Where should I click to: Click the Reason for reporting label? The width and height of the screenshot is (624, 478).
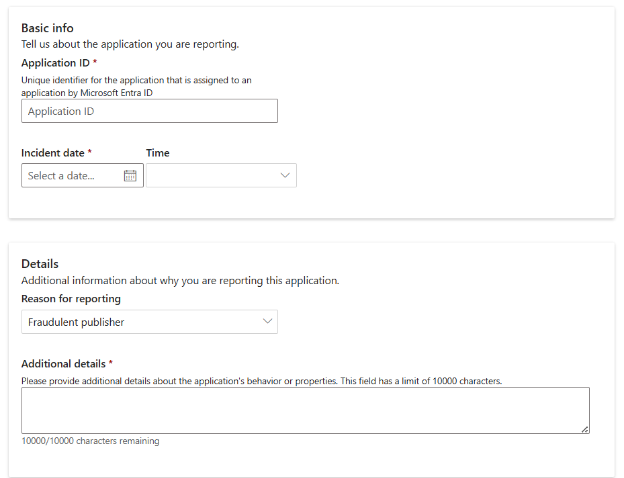click(71, 299)
